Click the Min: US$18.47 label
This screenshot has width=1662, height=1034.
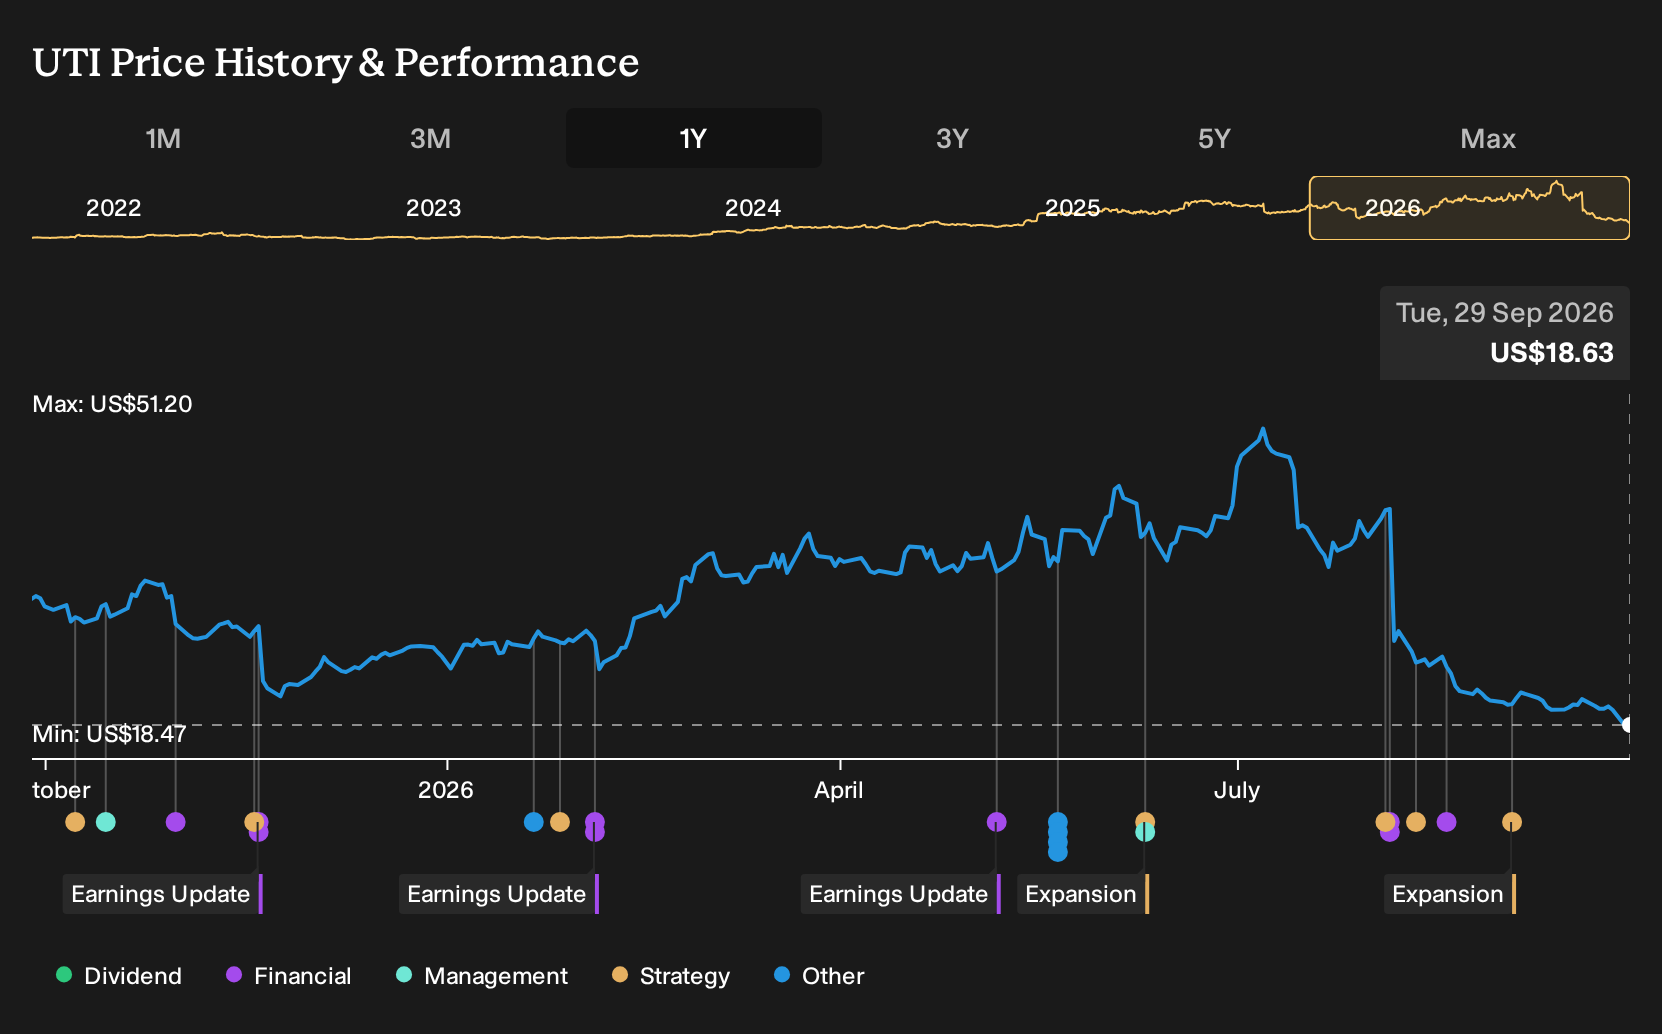109,734
